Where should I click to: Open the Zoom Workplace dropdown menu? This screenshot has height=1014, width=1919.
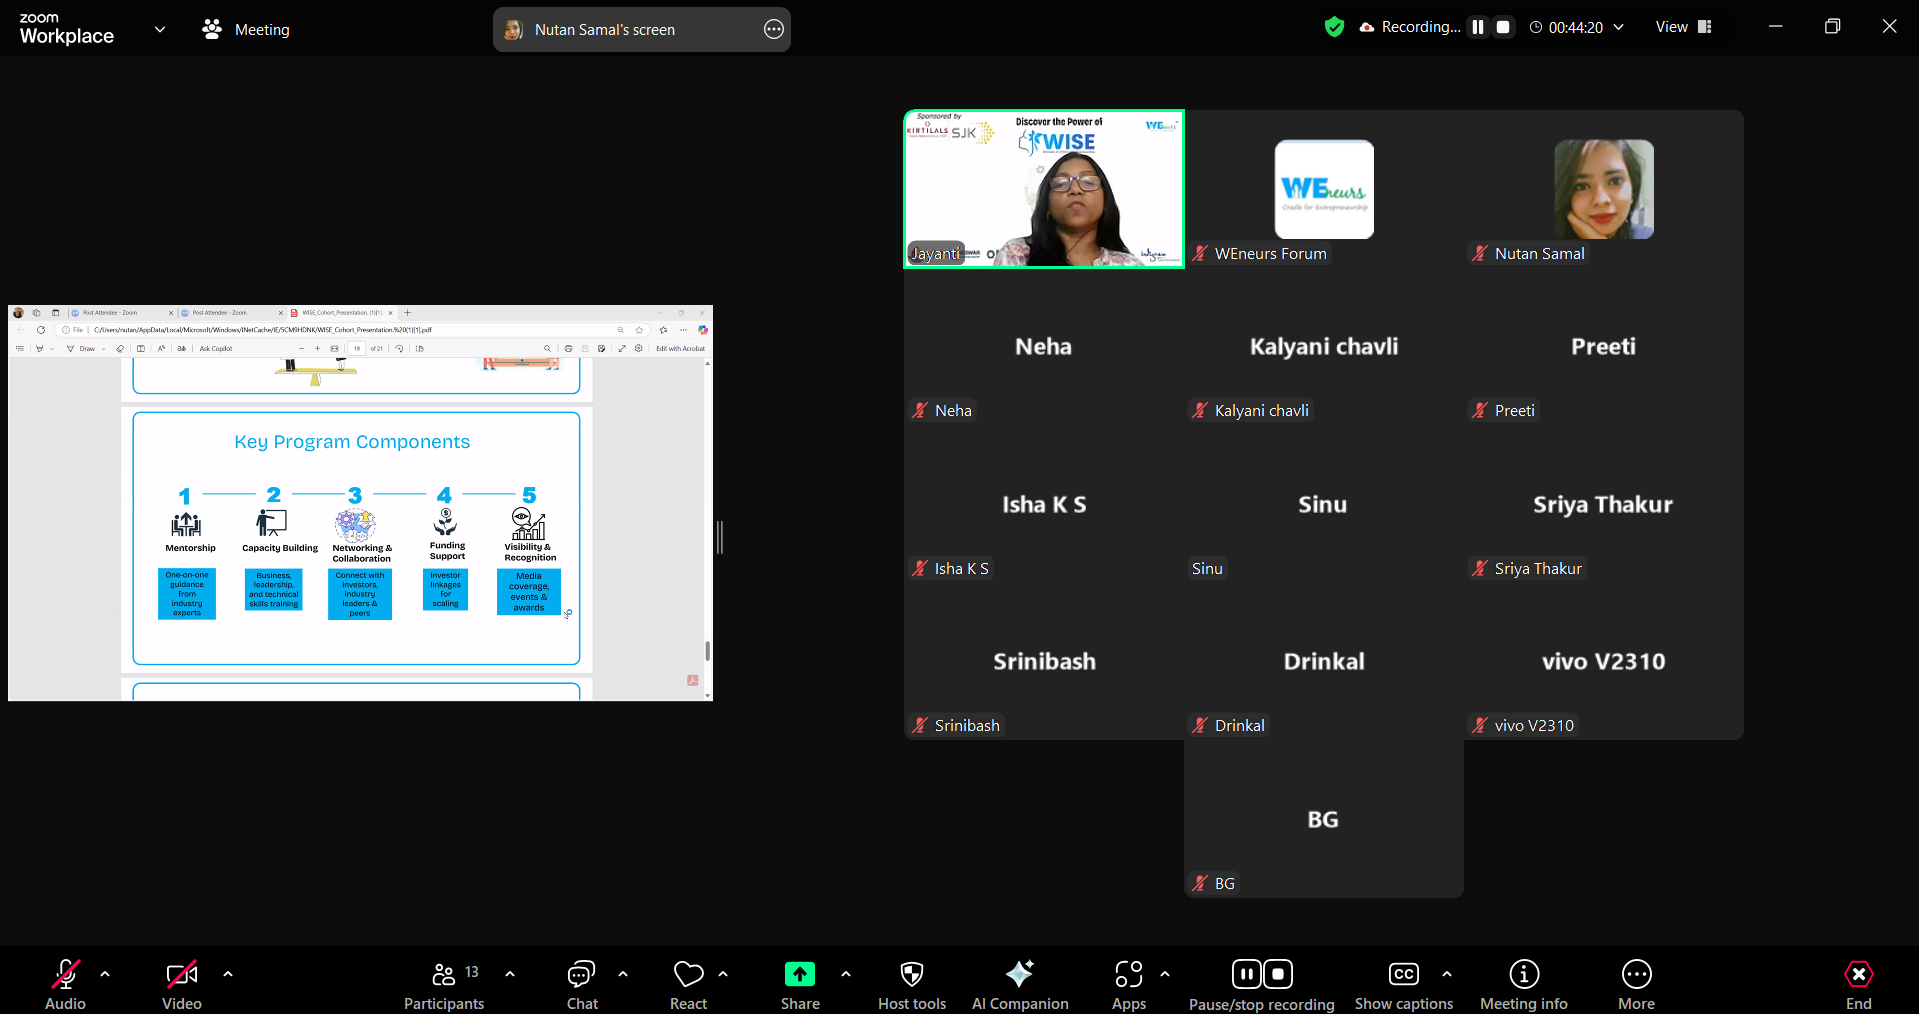(x=160, y=29)
